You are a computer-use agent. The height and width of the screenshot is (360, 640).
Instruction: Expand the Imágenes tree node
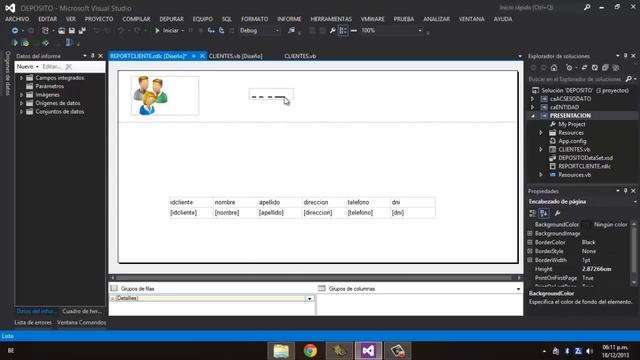coord(22,95)
